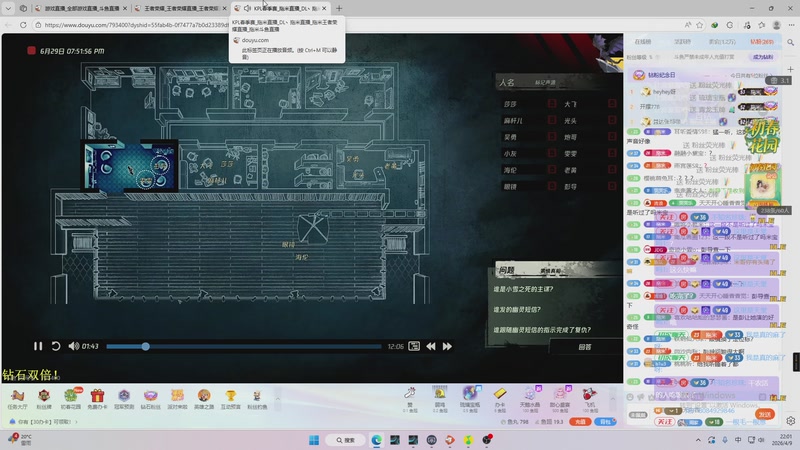
Task: Switch to 王者荣耀 browser tab
Action: (x=181, y=8)
